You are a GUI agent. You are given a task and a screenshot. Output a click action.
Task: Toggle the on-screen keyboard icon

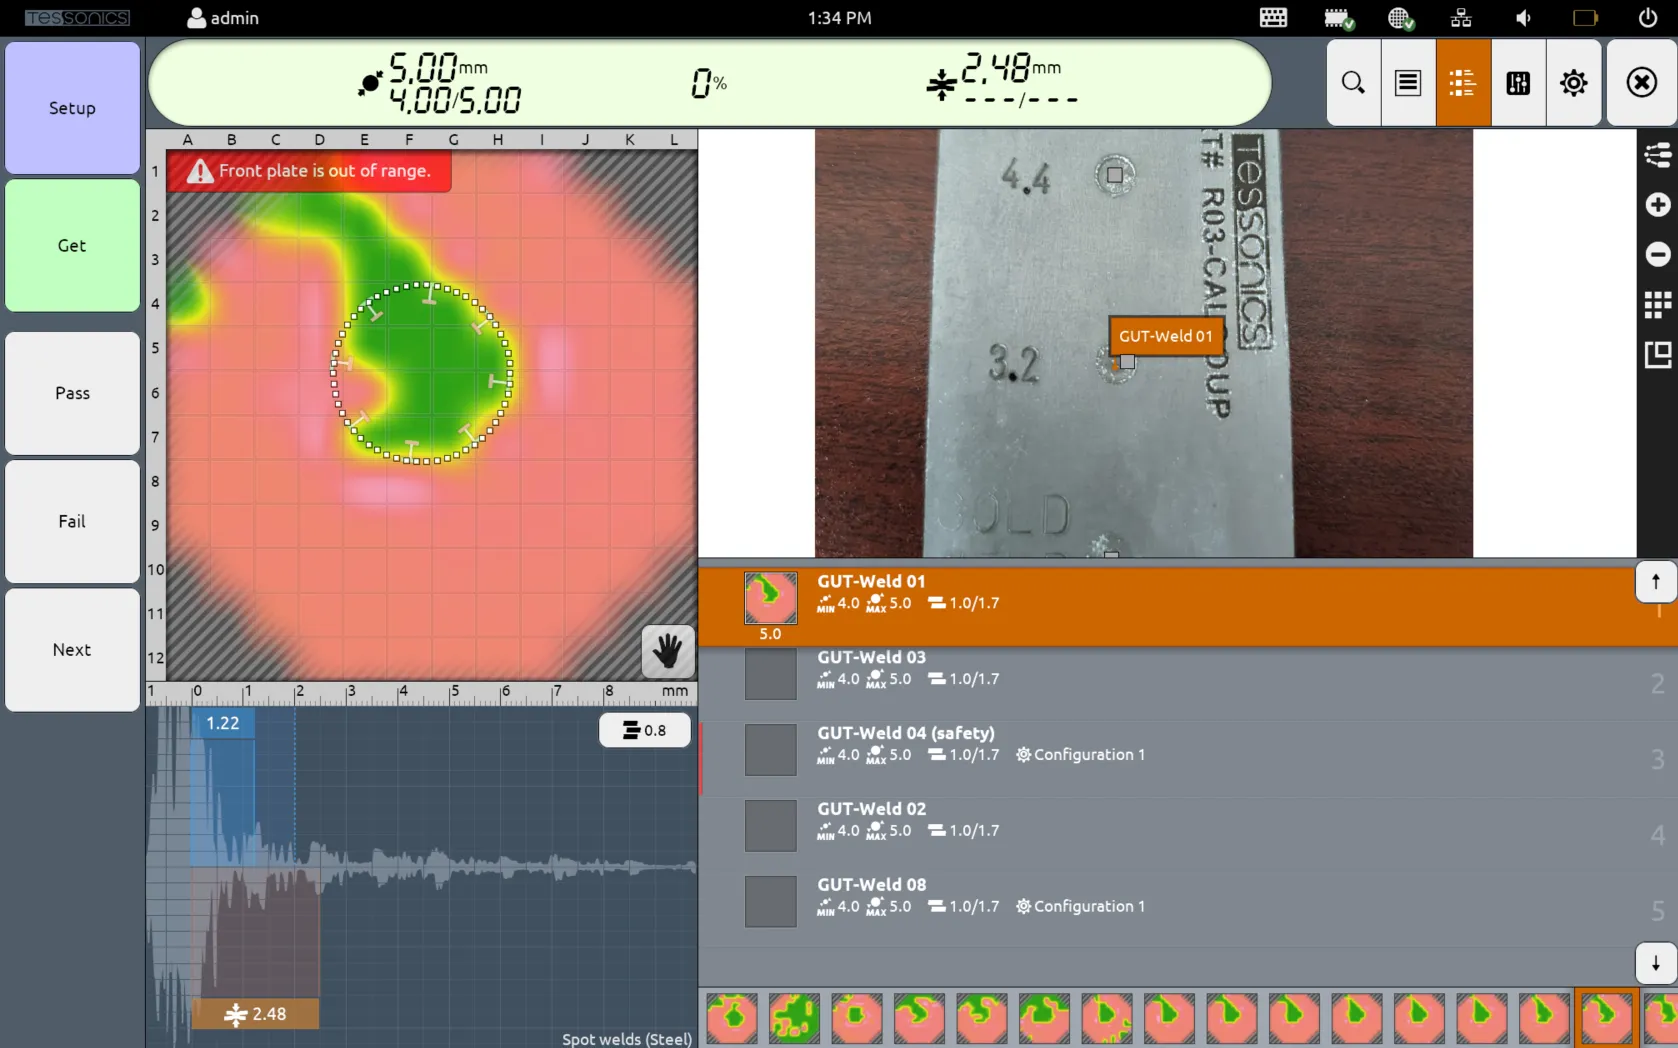point(1273,18)
